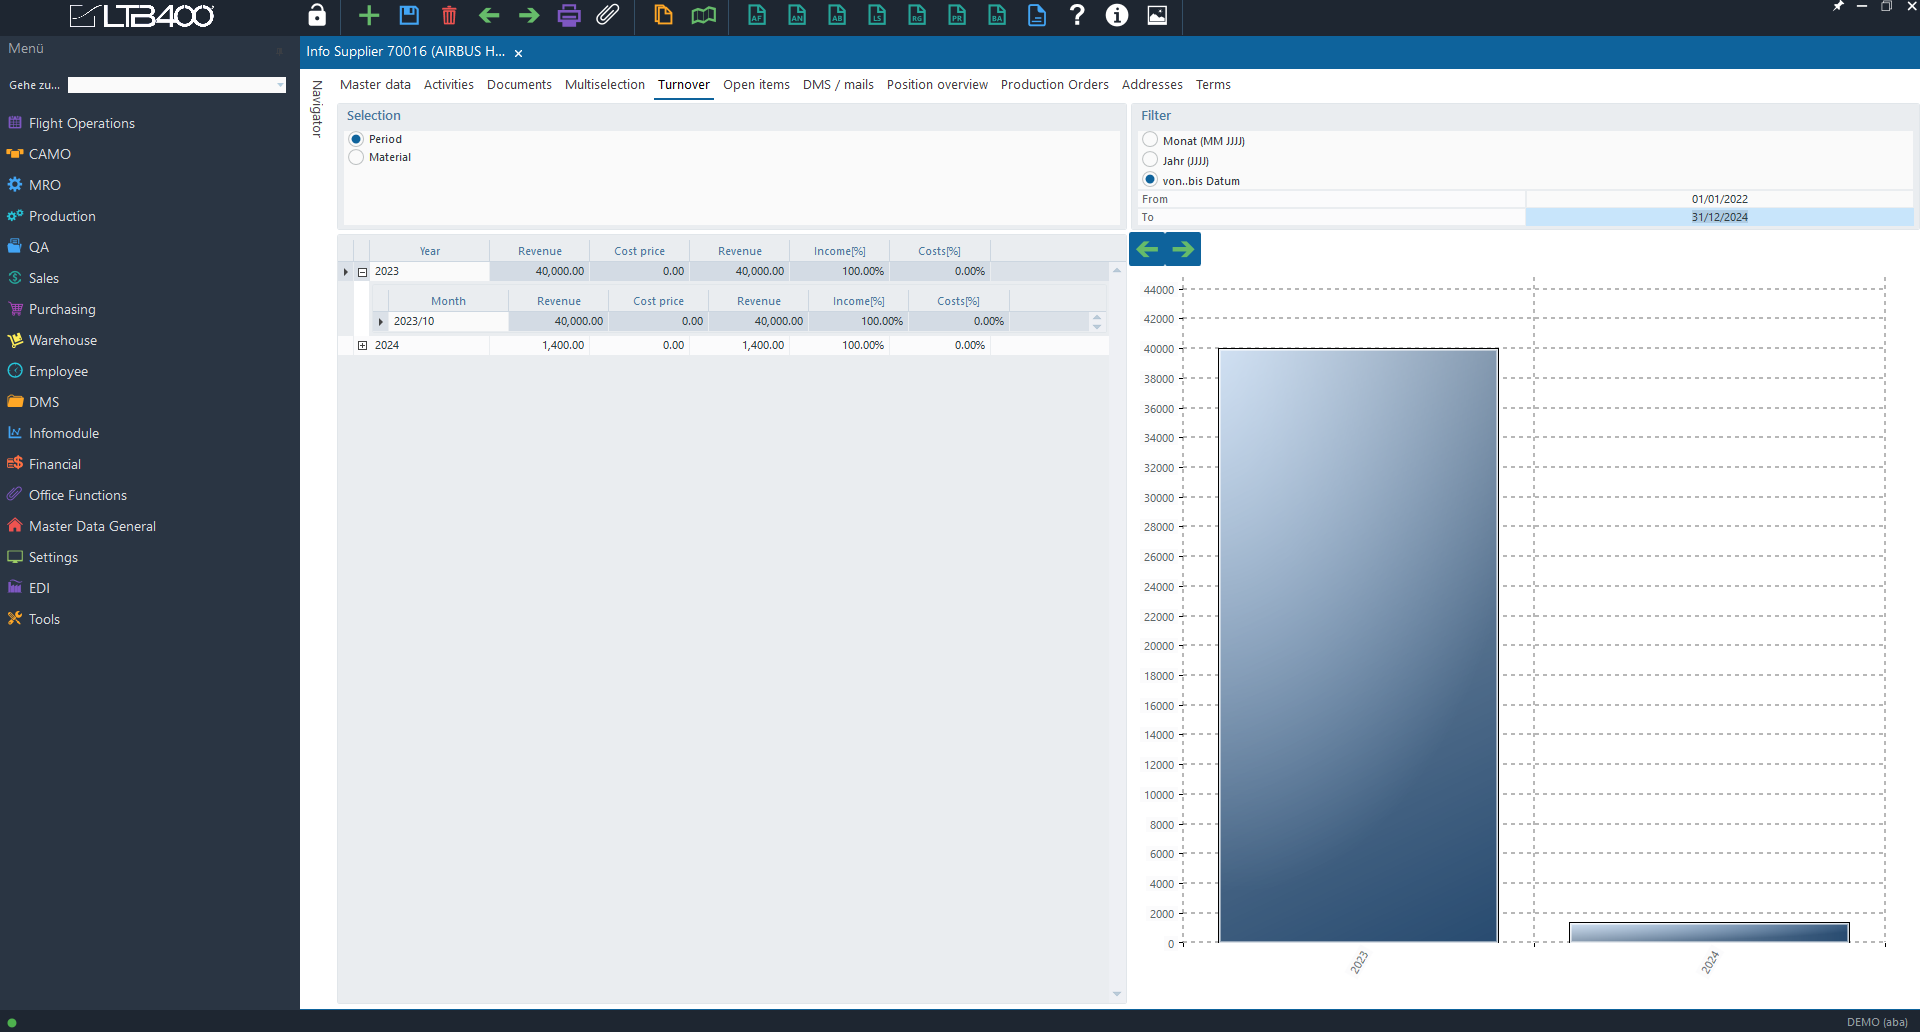Click the info circle icon
The width and height of the screenshot is (1920, 1032).
click(x=1117, y=15)
